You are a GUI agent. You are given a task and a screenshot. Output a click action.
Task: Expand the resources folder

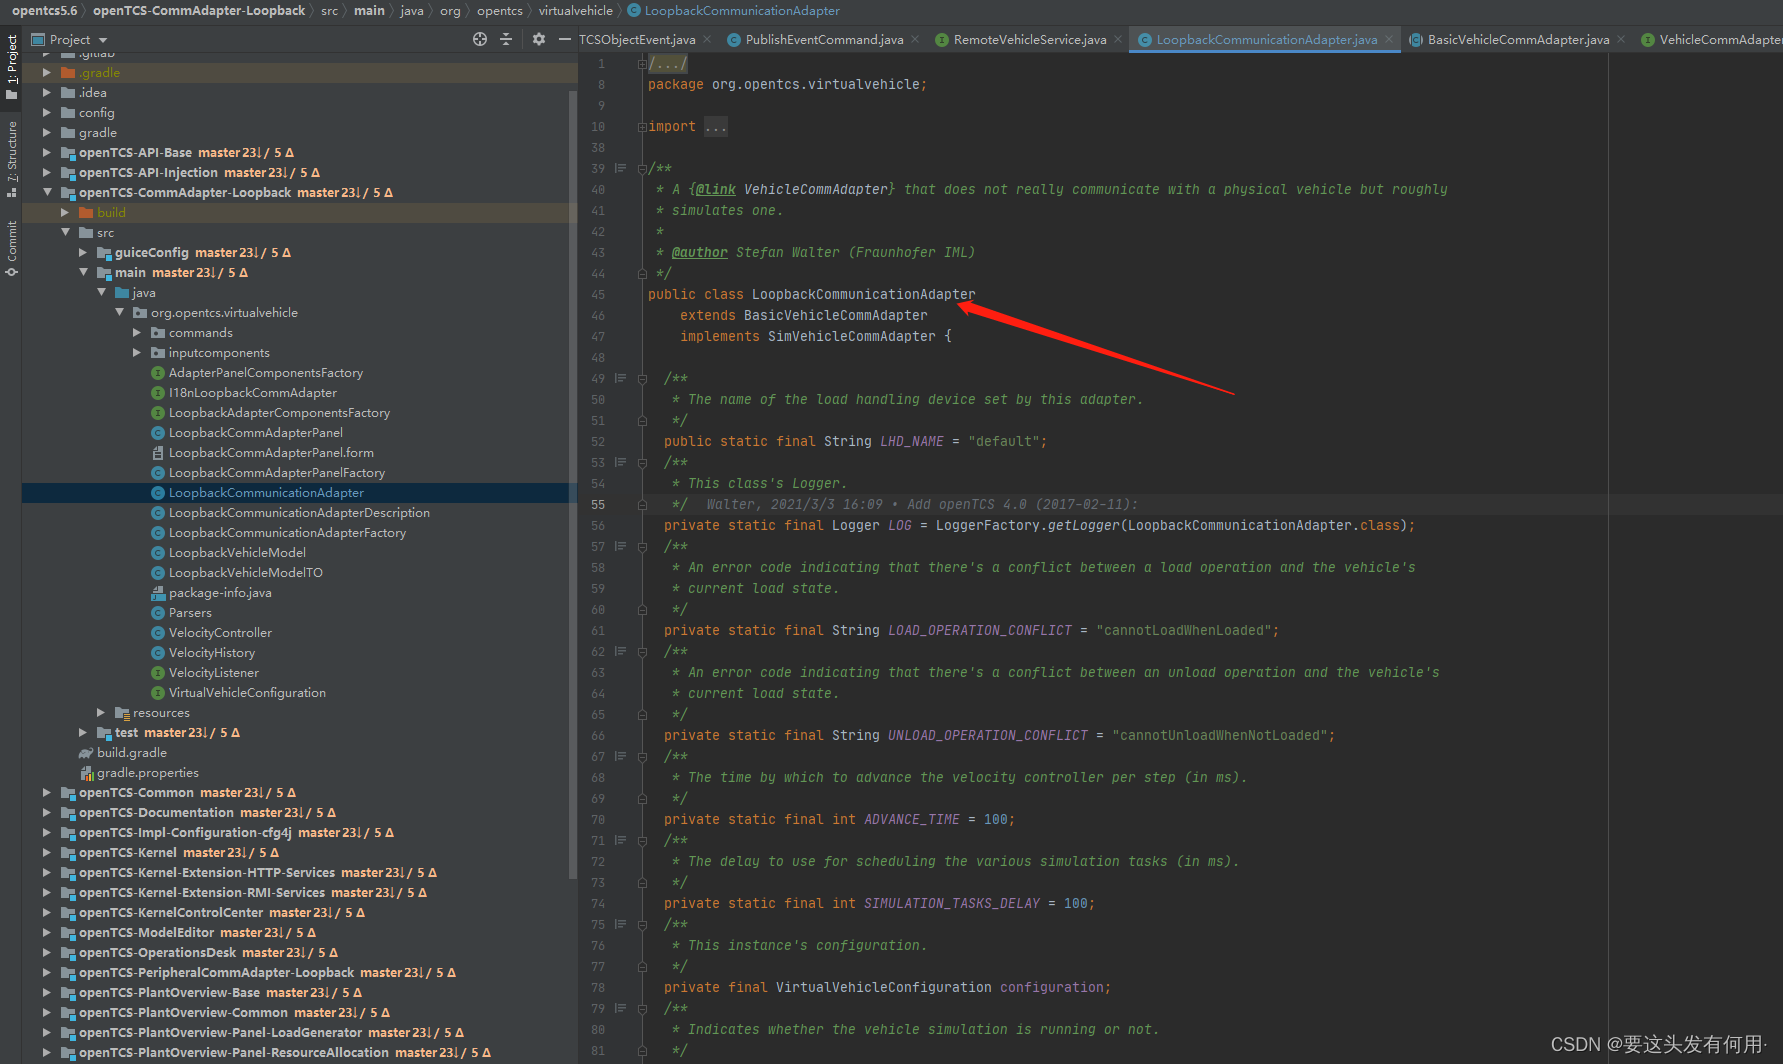(x=100, y=712)
